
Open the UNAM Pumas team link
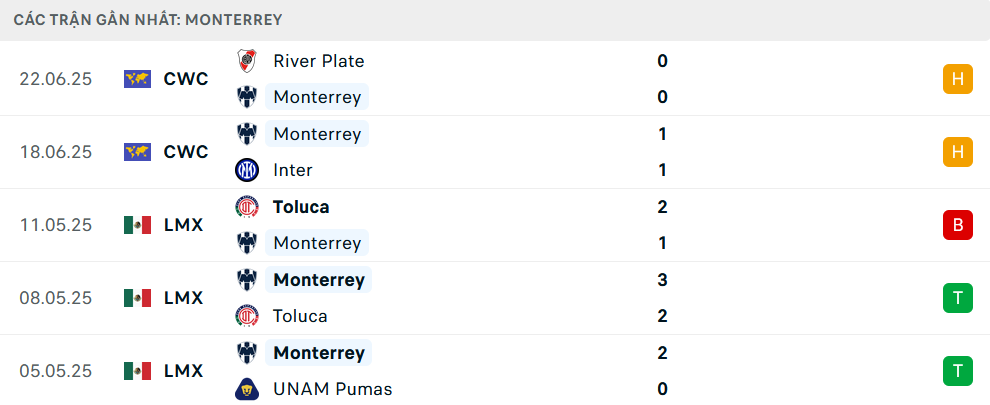(x=332, y=389)
